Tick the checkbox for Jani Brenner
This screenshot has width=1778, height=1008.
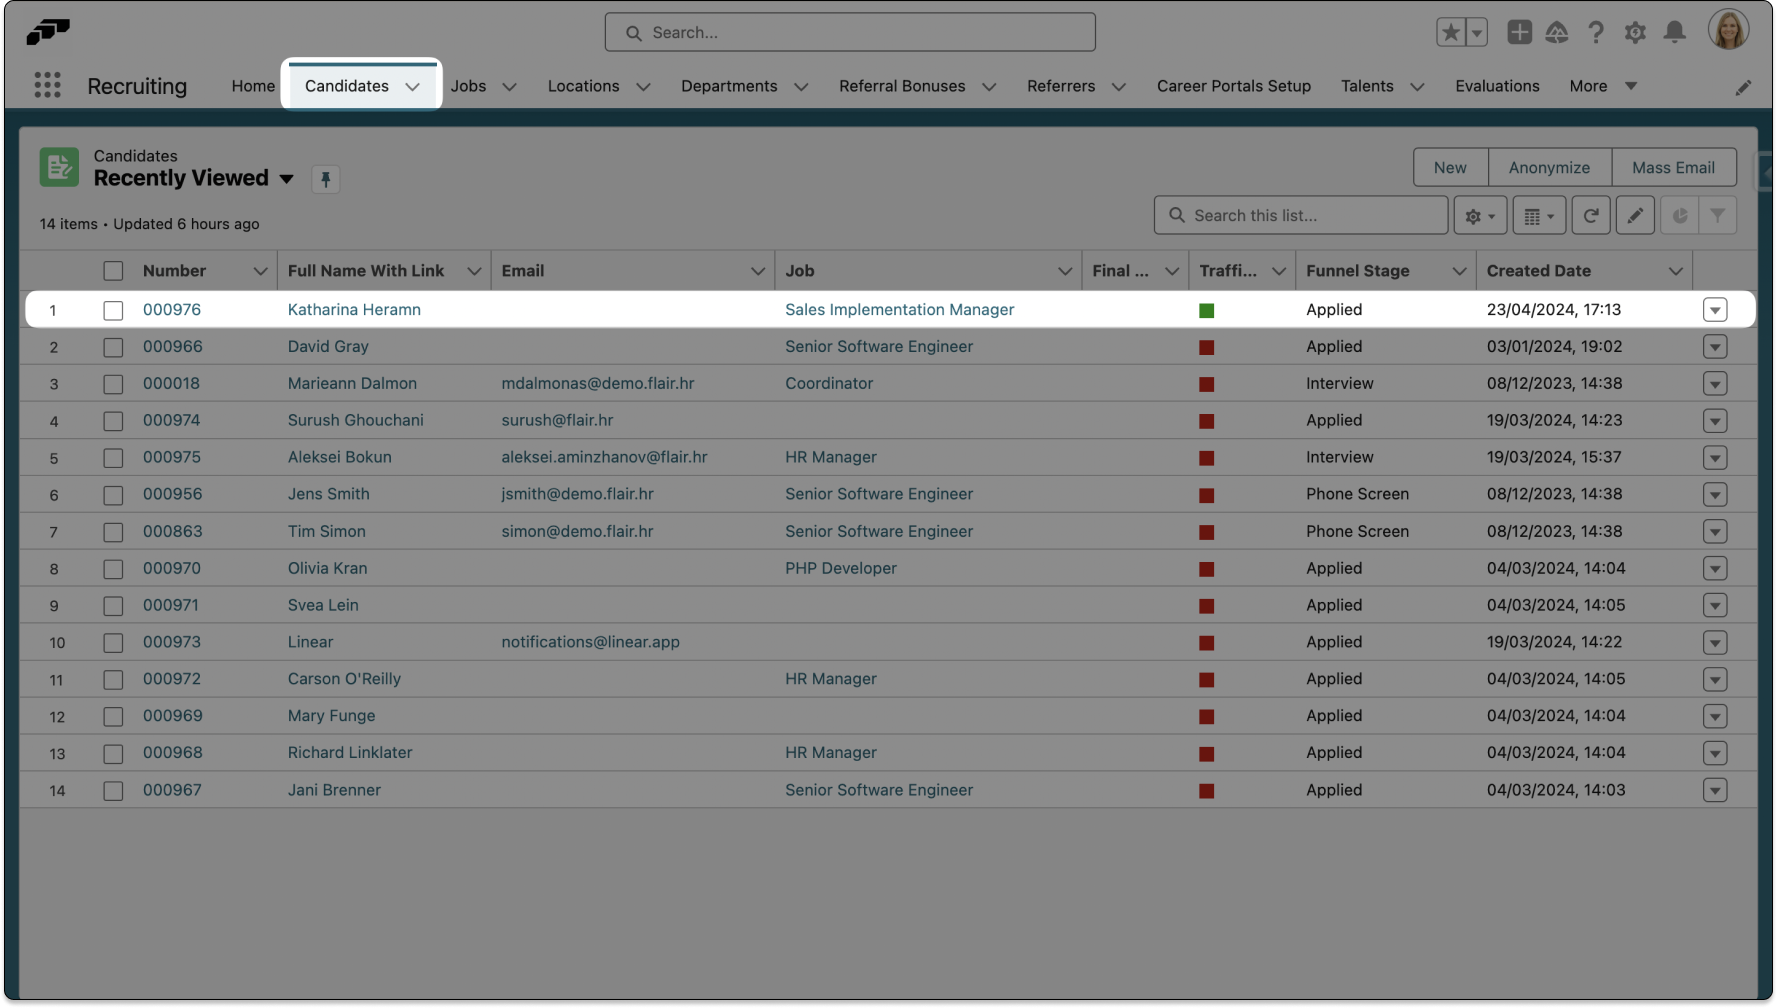tap(113, 791)
